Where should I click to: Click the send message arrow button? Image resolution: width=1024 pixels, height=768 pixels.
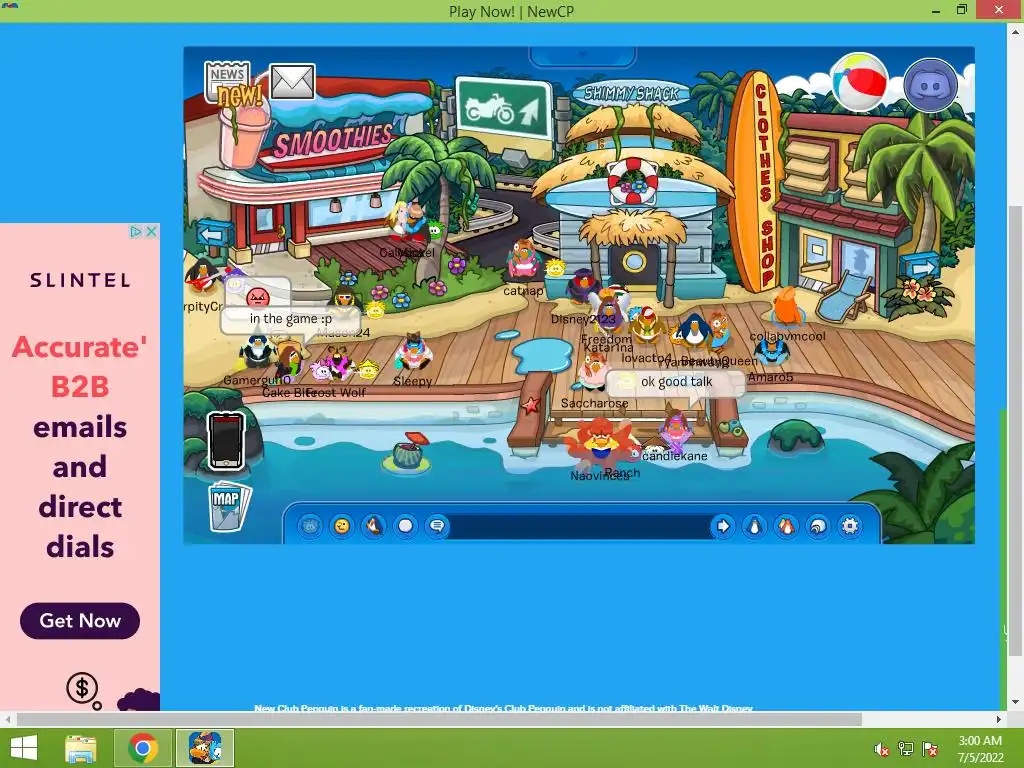click(x=722, y=526)
